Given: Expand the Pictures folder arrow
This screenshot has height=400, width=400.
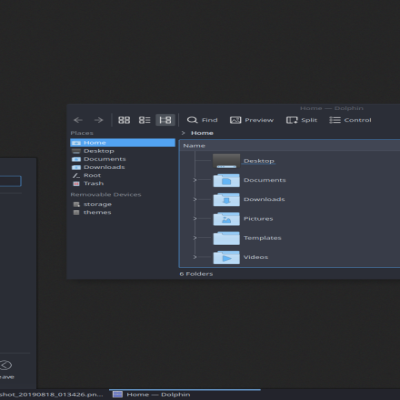Looking at the screenshot, I should tap(195, 219).
